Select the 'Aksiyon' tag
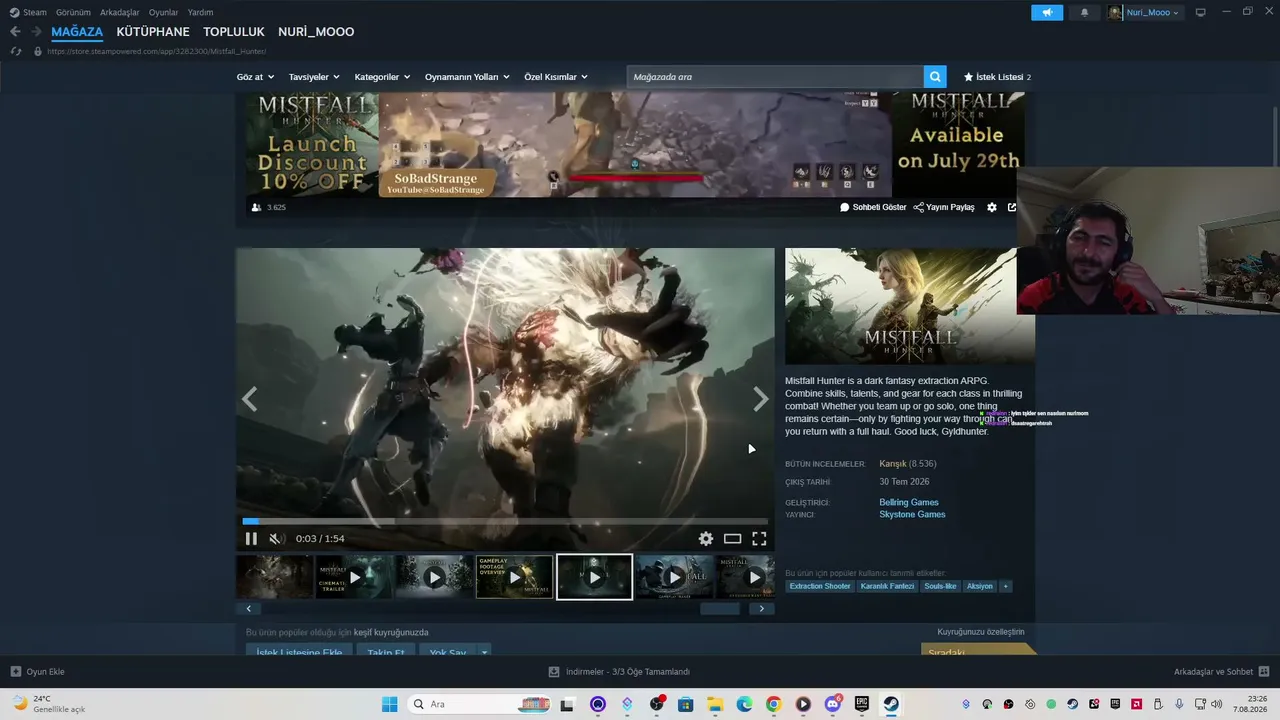1280x720 pixels. pos(980,586)
